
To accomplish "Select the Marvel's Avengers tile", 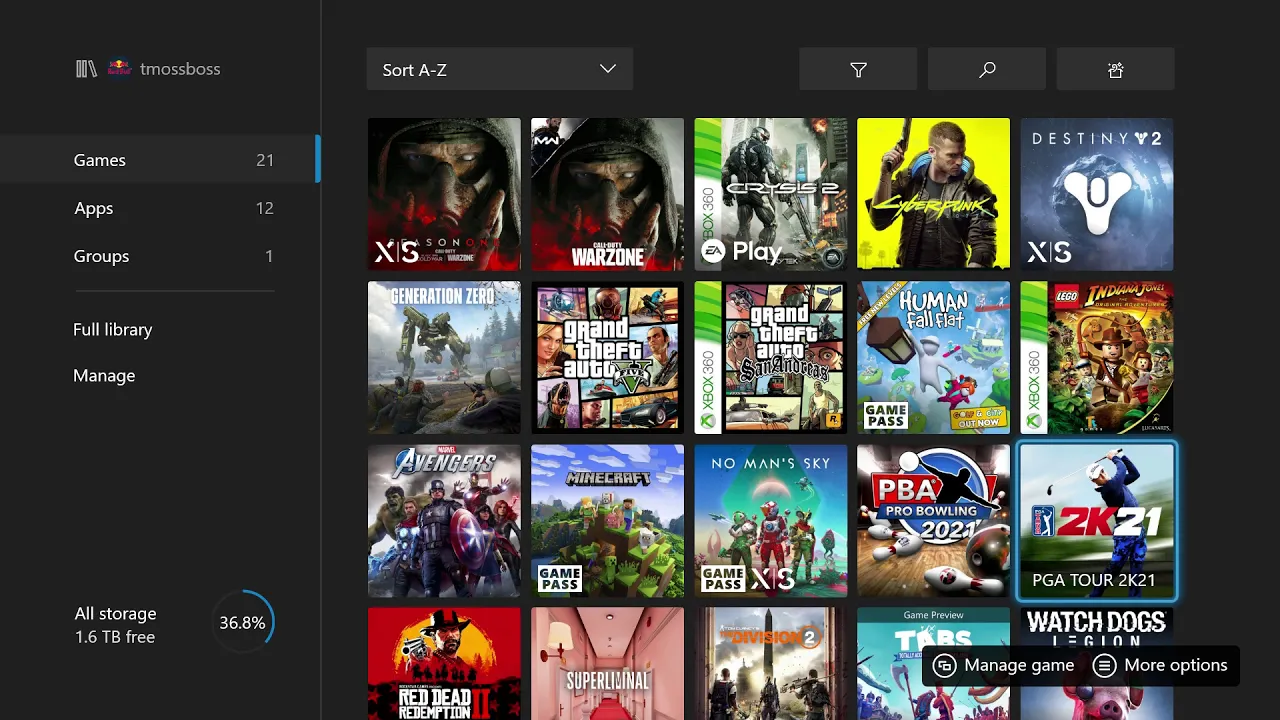I will click(444, 521).
